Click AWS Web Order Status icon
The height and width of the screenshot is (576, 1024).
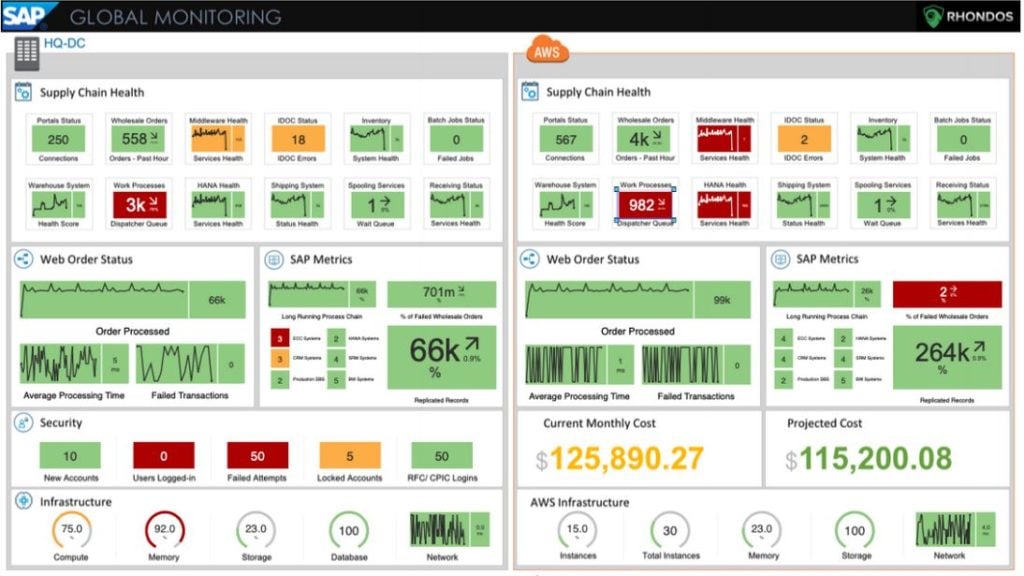[530, 259]
